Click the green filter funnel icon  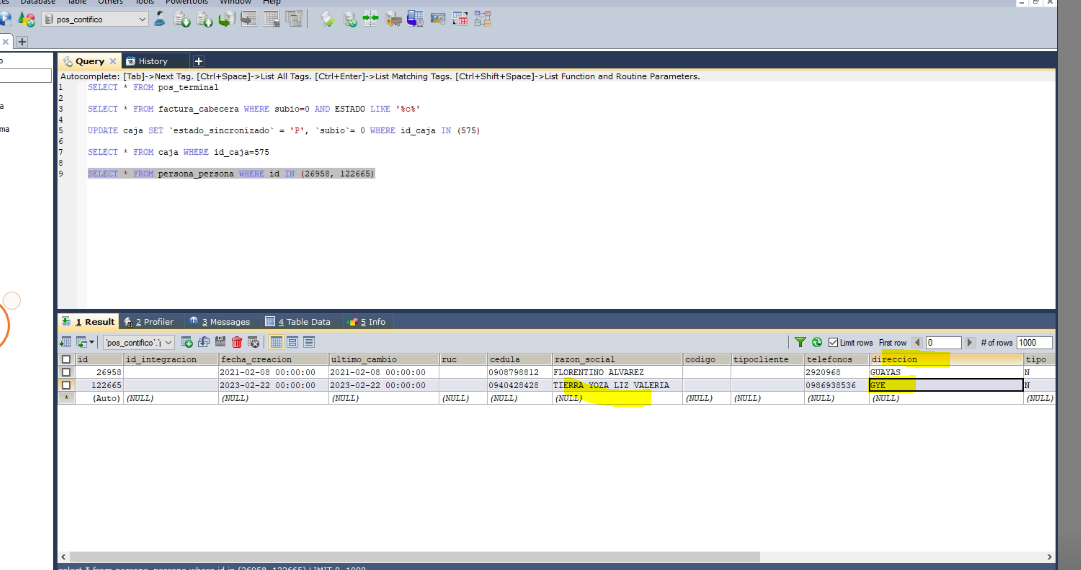click(x=800, y=342)
